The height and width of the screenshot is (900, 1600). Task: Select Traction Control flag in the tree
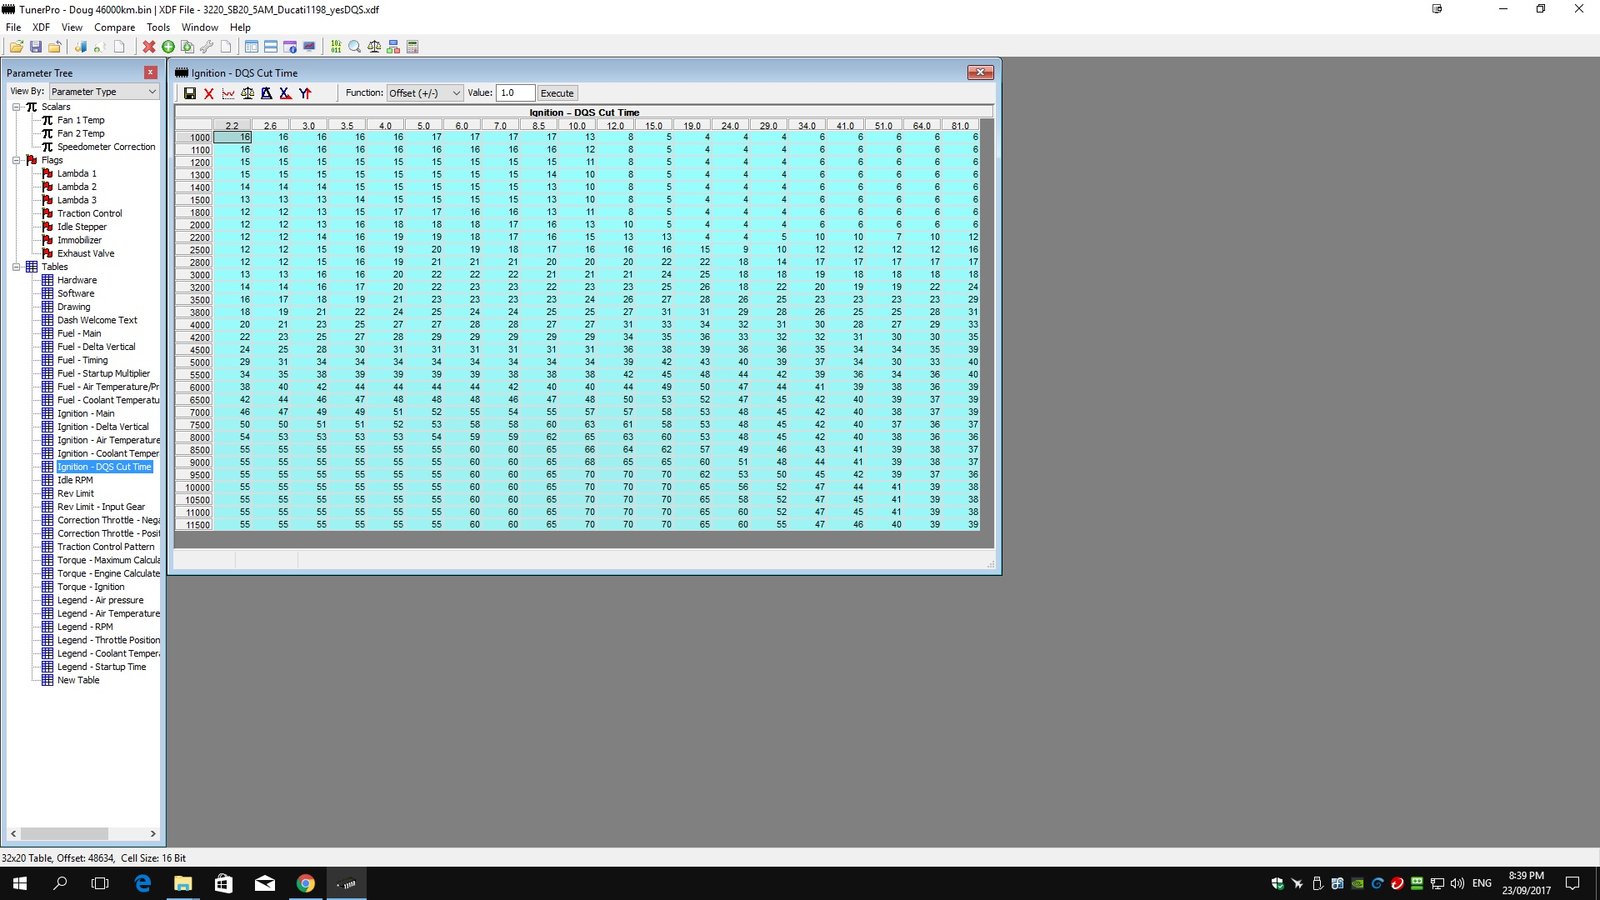(89, 214)
